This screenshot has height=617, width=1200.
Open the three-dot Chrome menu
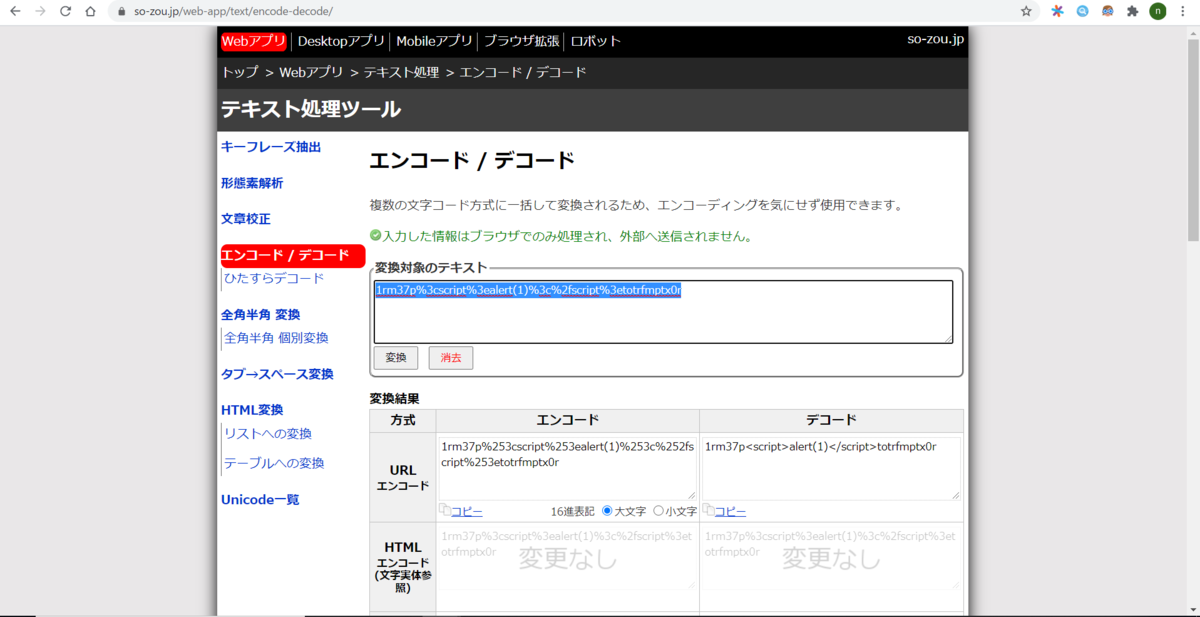click(x=1184, y=11)
